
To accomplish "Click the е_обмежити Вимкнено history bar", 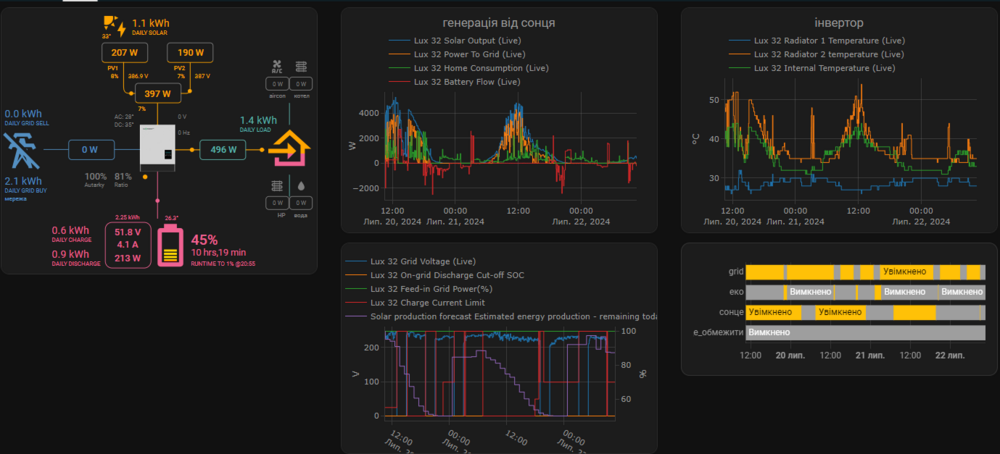I will [x=865, y=332].
